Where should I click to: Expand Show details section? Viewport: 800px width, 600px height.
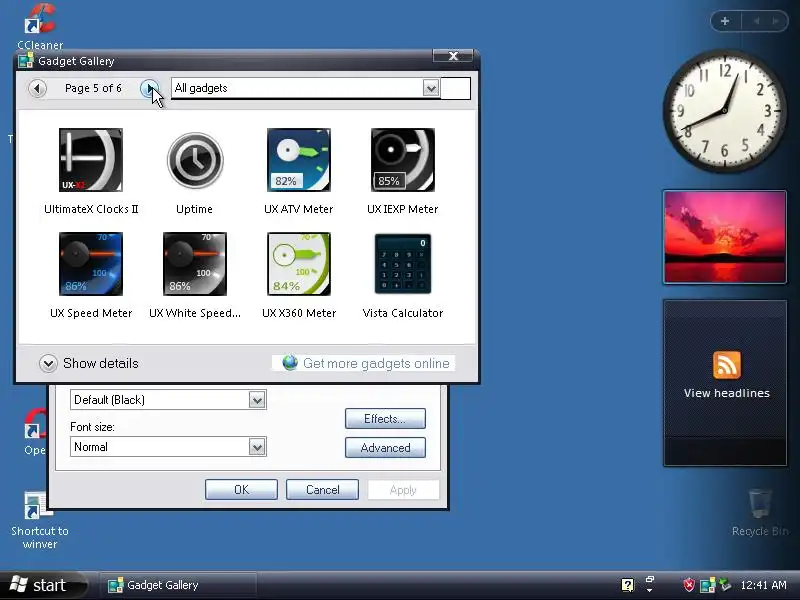click(x=48, y=363)
